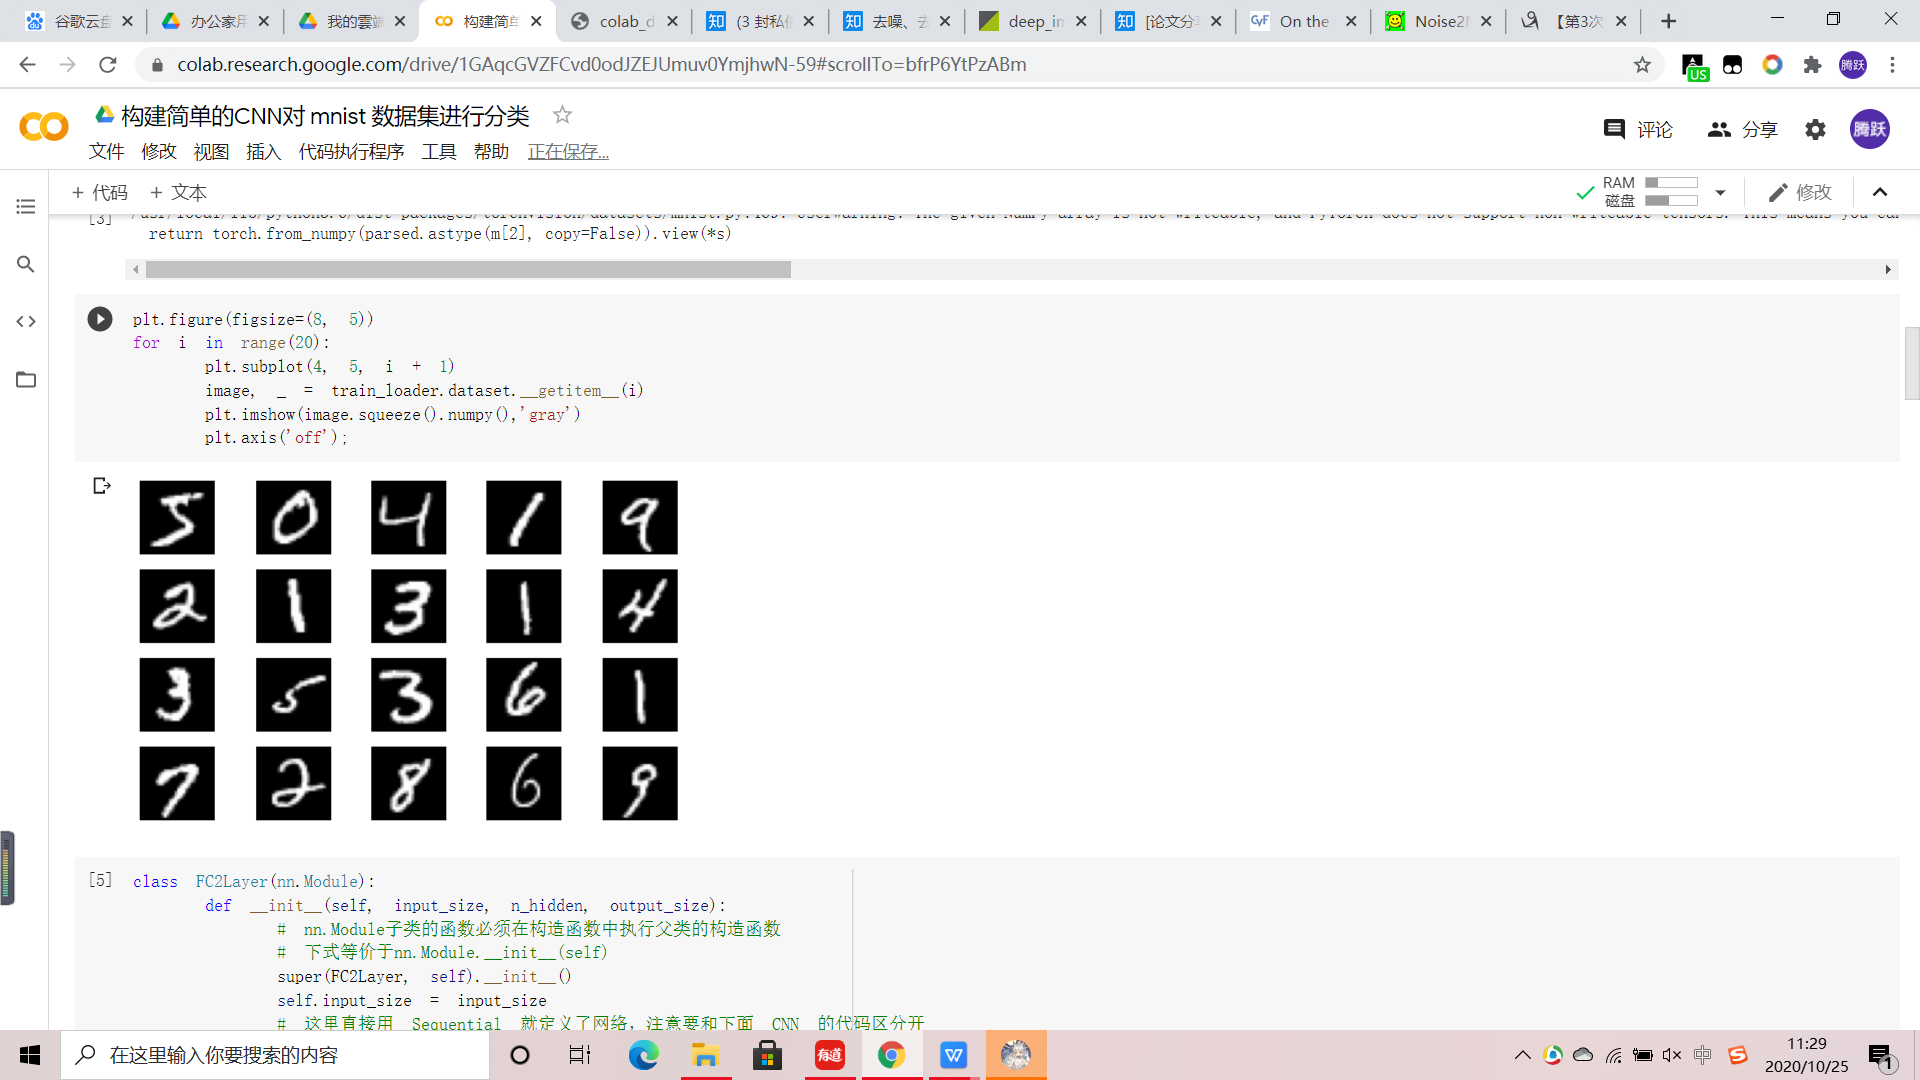The height and width of the screenshot is (1080, 1920).
Task: Show hidden system tray icons
Action: coord(1522,1055)
